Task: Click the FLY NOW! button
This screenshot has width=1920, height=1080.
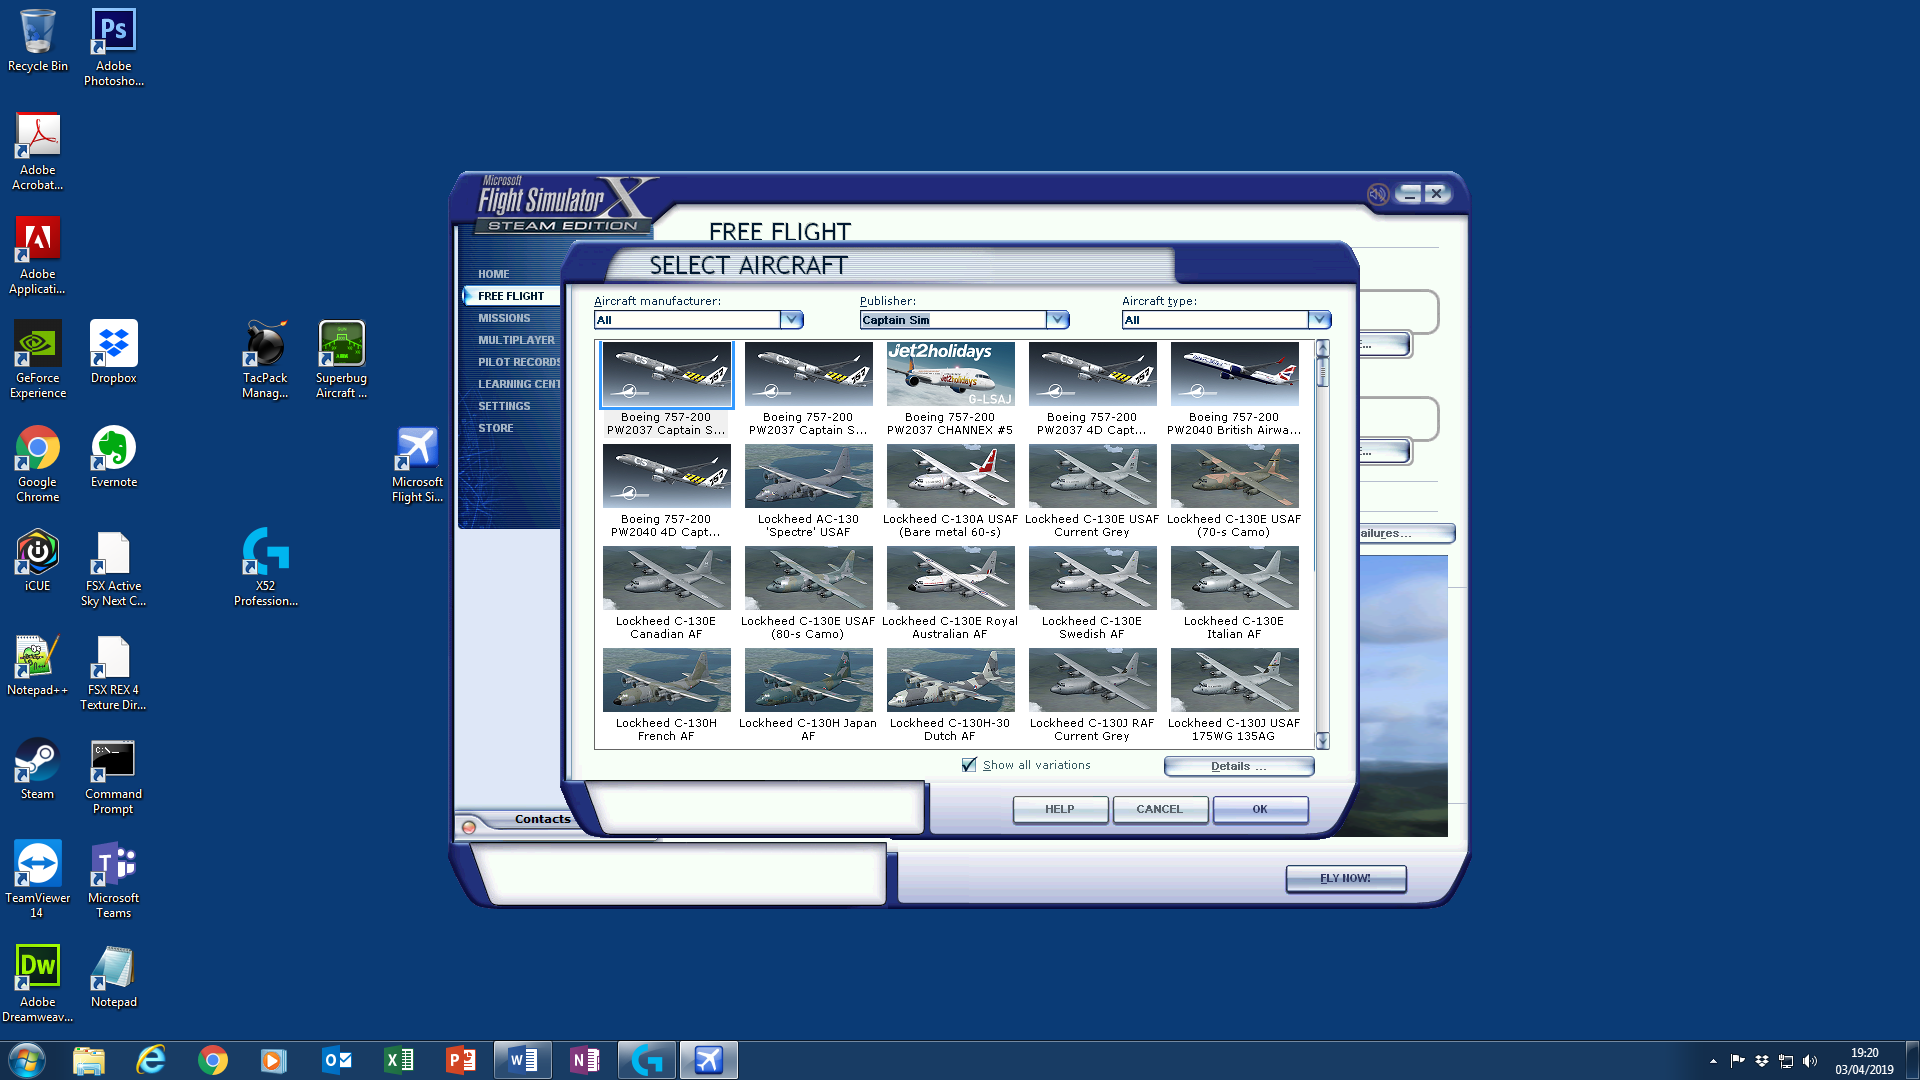Action: (x=1345, y=878)
